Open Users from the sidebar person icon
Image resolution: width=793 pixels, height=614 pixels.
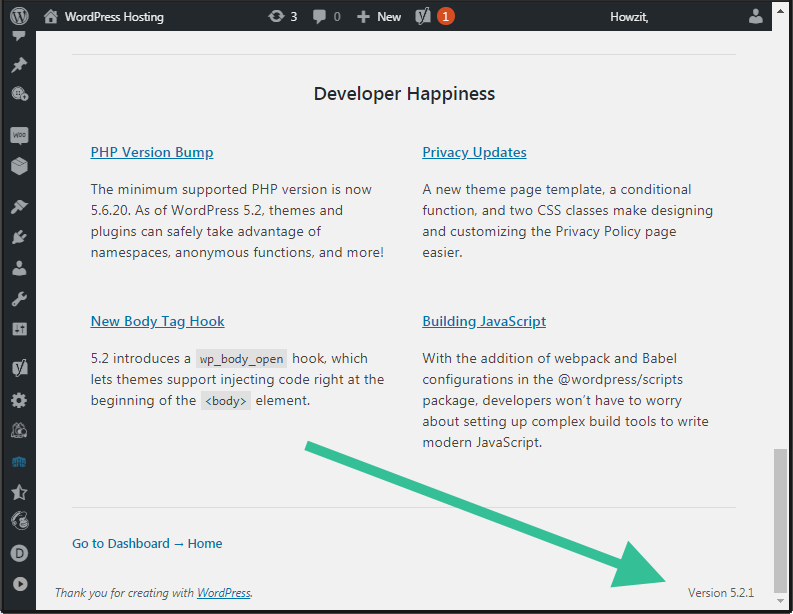coord(19,268)
